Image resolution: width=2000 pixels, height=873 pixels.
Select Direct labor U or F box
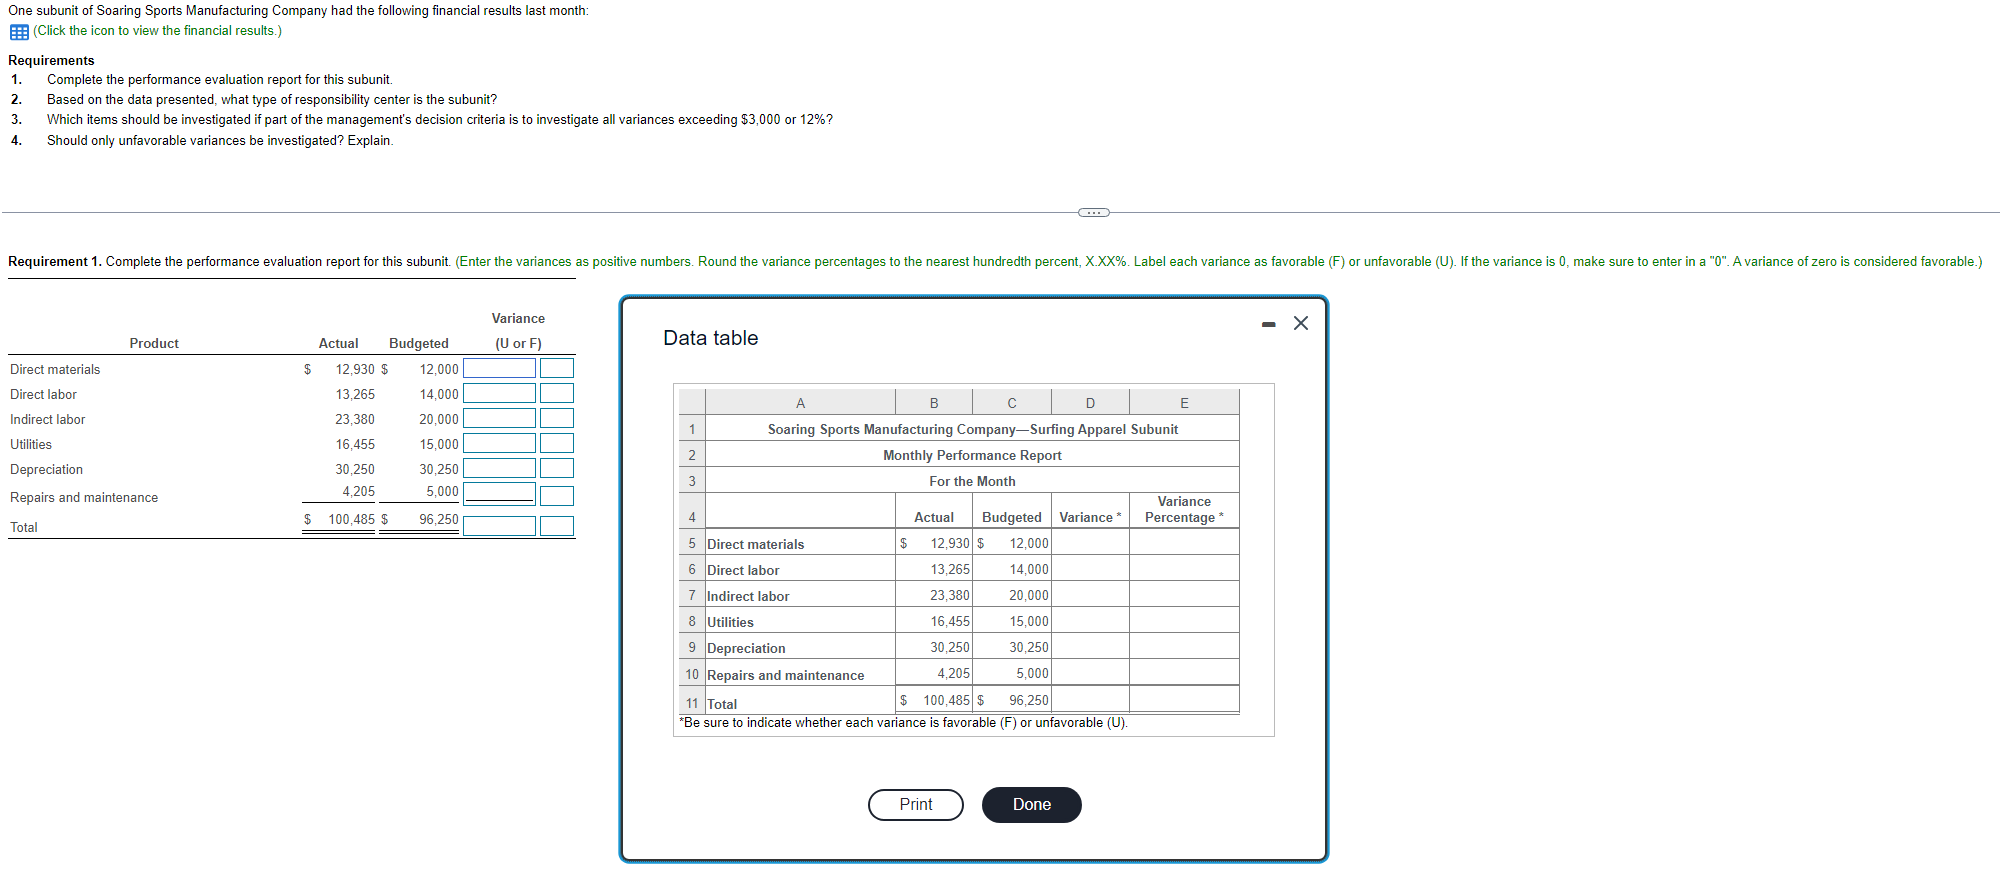(557, 393)
